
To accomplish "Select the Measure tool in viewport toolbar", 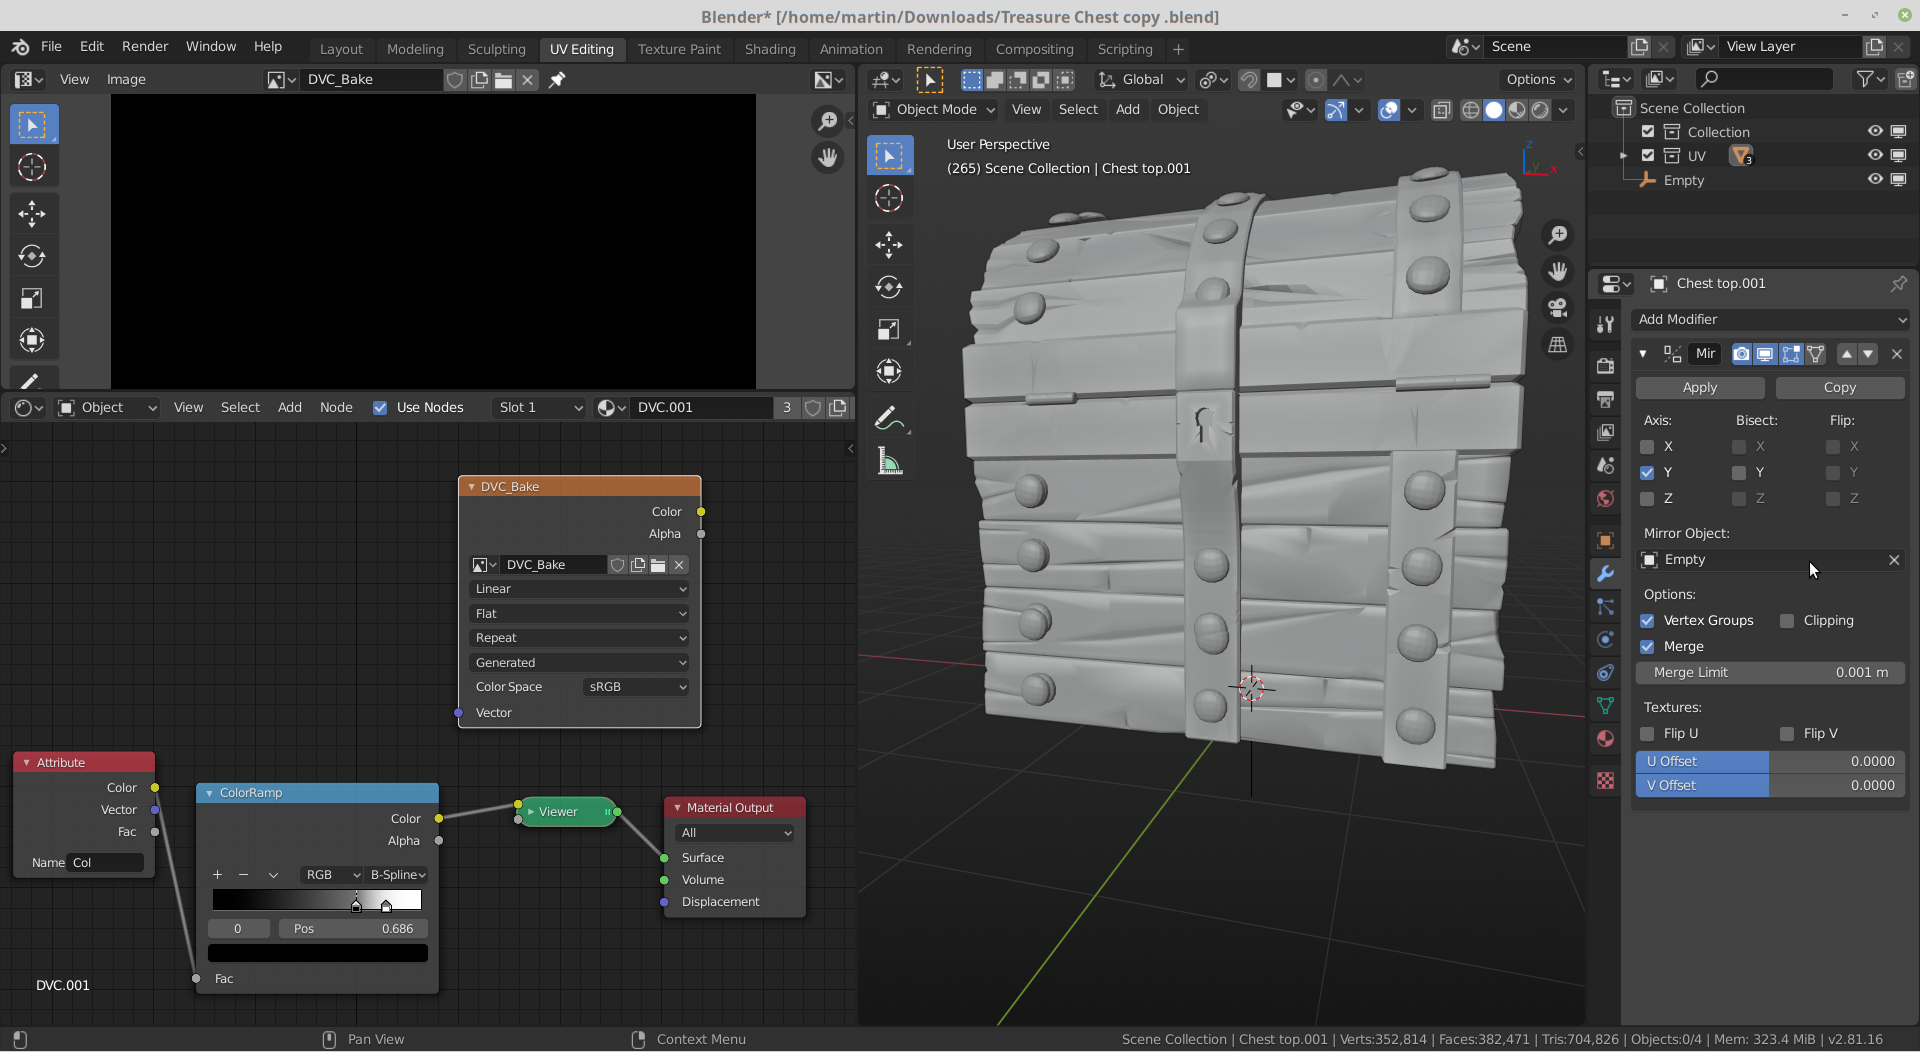I will pos(888,462).
